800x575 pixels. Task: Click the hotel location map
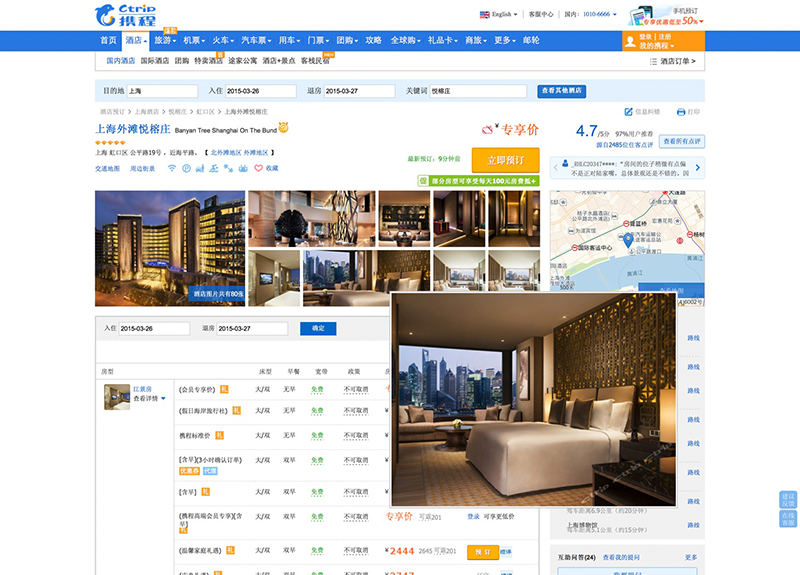tap(627, 248)
